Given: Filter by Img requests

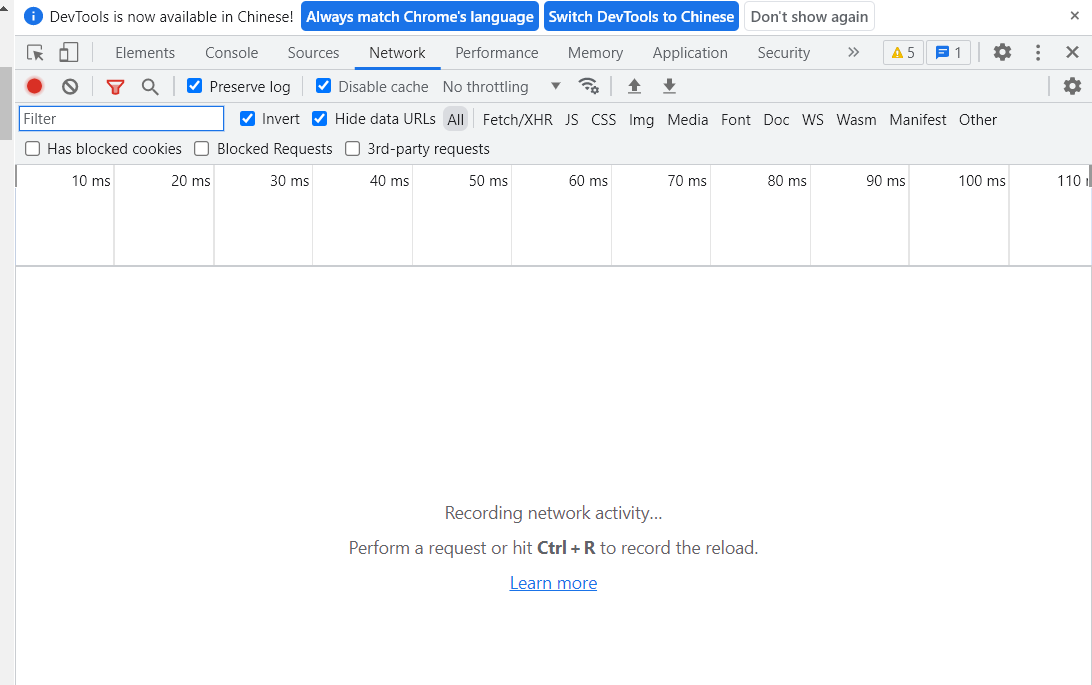Looking at the screenshot, I should [641, 119].
